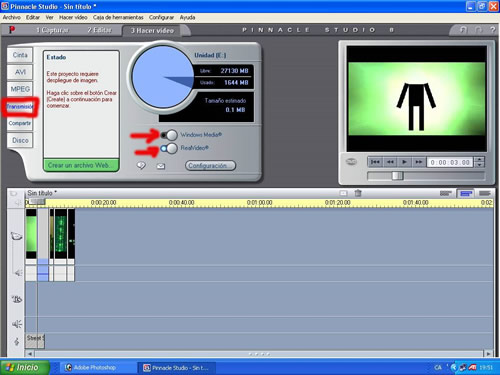Click the timecode field 0:00:03.00
The image size is (500, 375).
[x=450, y=162]
